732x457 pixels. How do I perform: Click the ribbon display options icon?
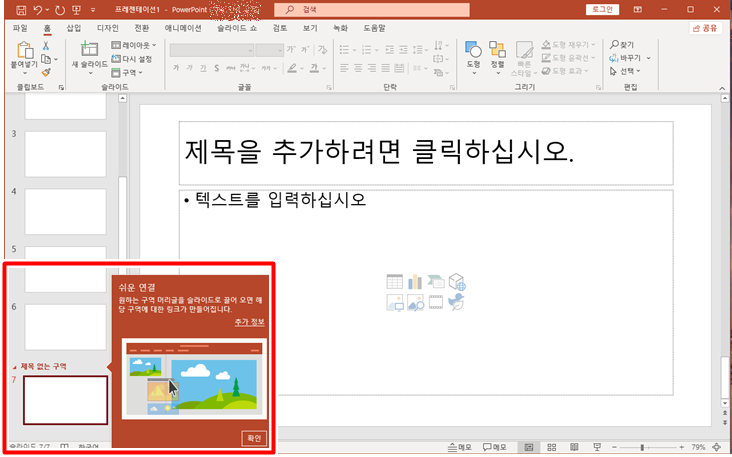pos(638,9)
